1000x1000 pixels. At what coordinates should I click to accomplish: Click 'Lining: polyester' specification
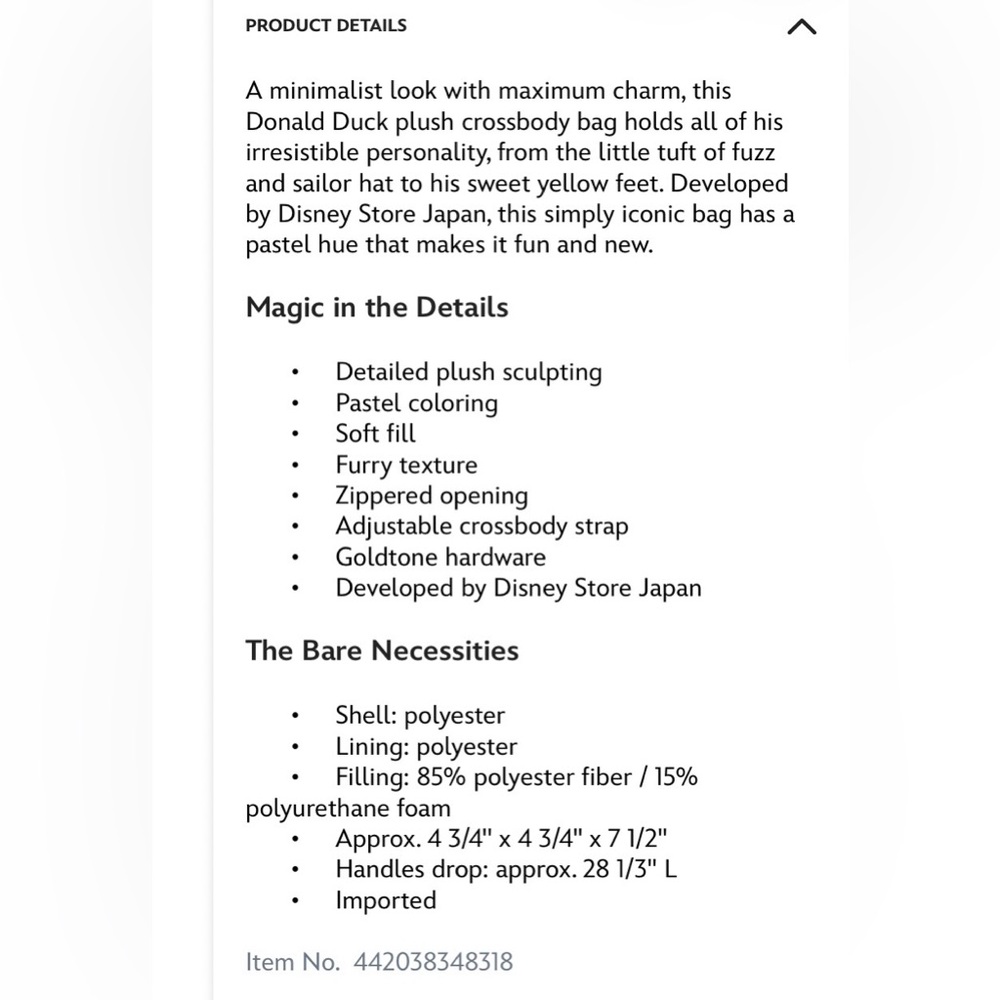[x=426, y=747]
